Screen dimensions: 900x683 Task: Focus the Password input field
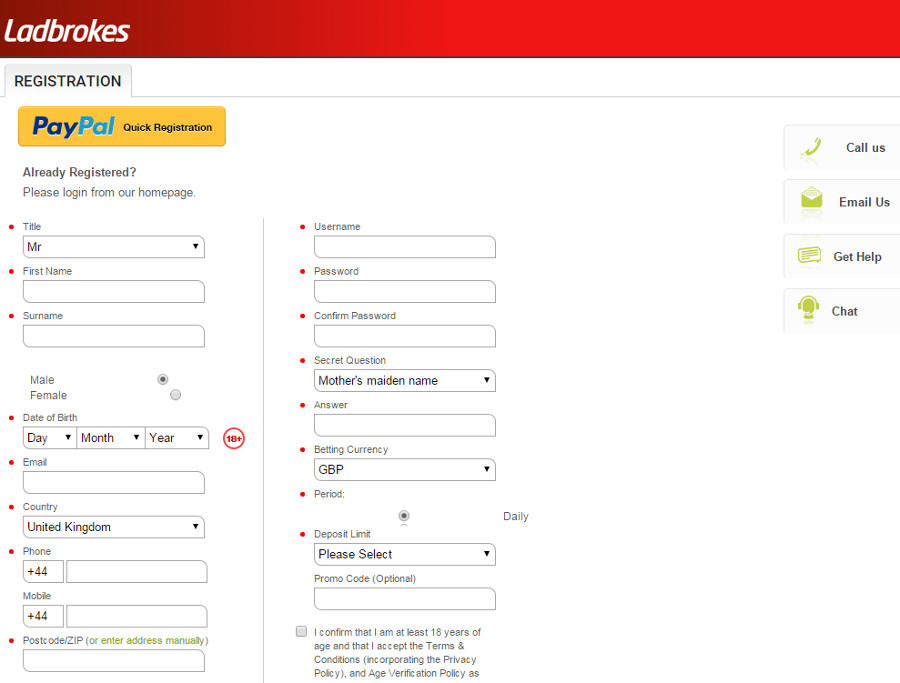click(405, 292)
